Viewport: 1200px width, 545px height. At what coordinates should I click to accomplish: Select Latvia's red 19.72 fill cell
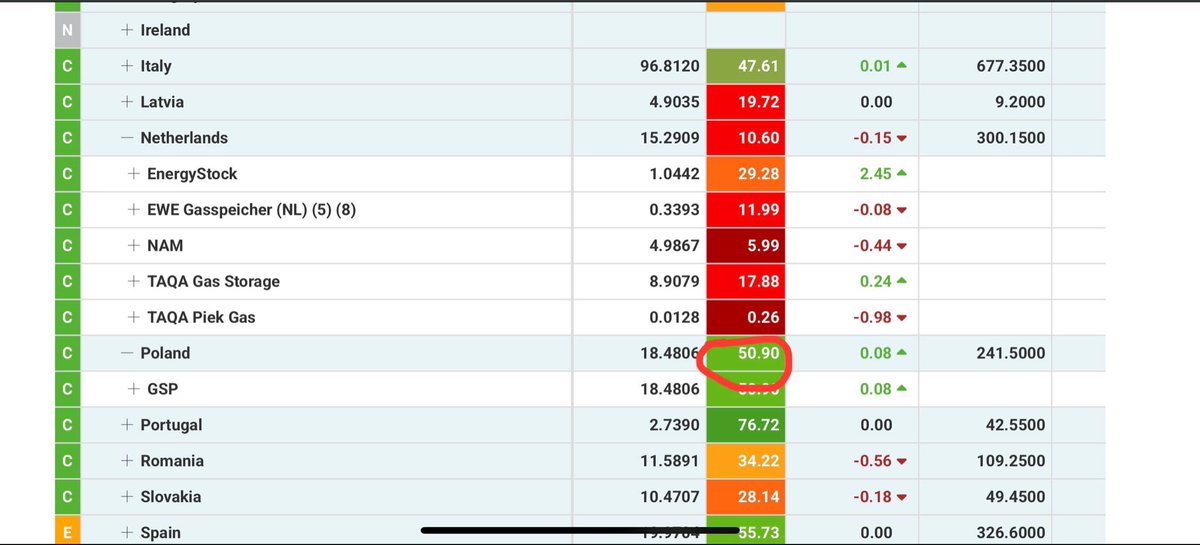point(746,102)
